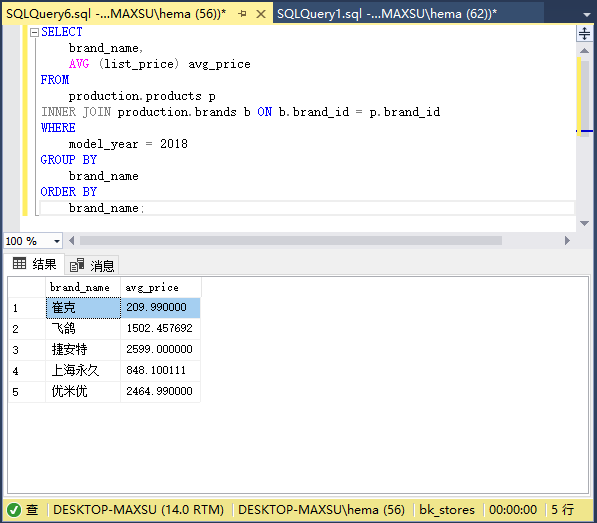Click the horizontal scrollbar left arrow
The image size is (597, 523).
click(72, 241)
